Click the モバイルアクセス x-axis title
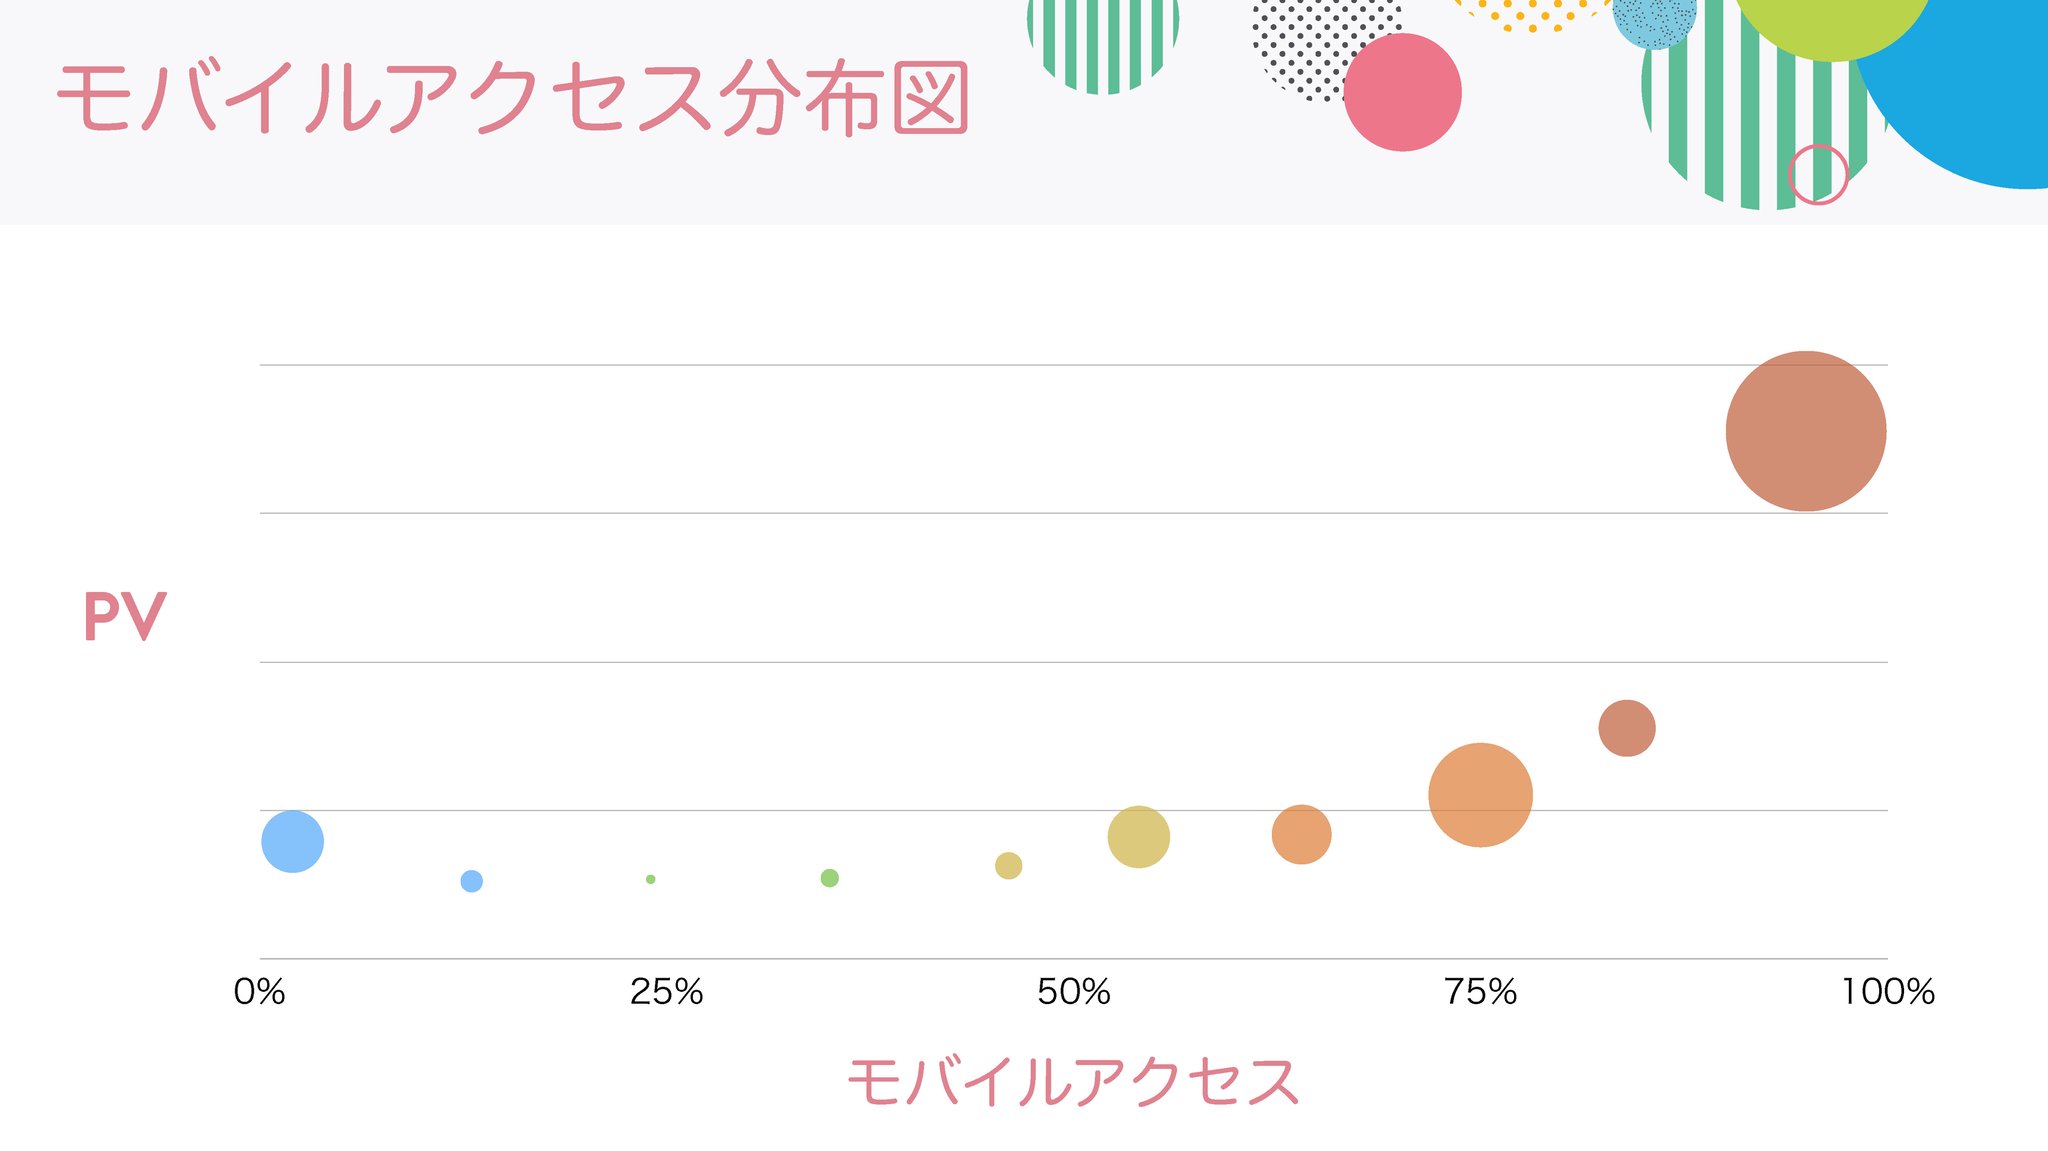The image size is (2048, 1151). pyautogui.click(x=1073, y=1082)
